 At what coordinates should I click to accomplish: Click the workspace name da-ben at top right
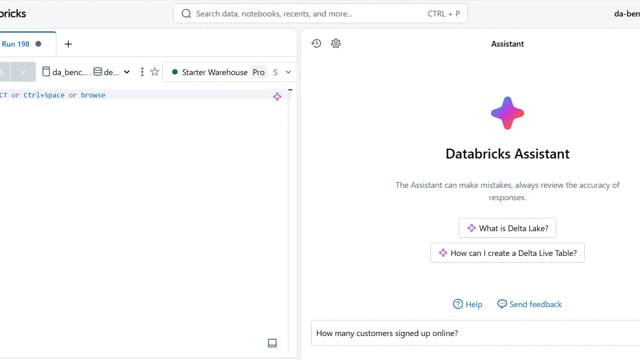627,13
